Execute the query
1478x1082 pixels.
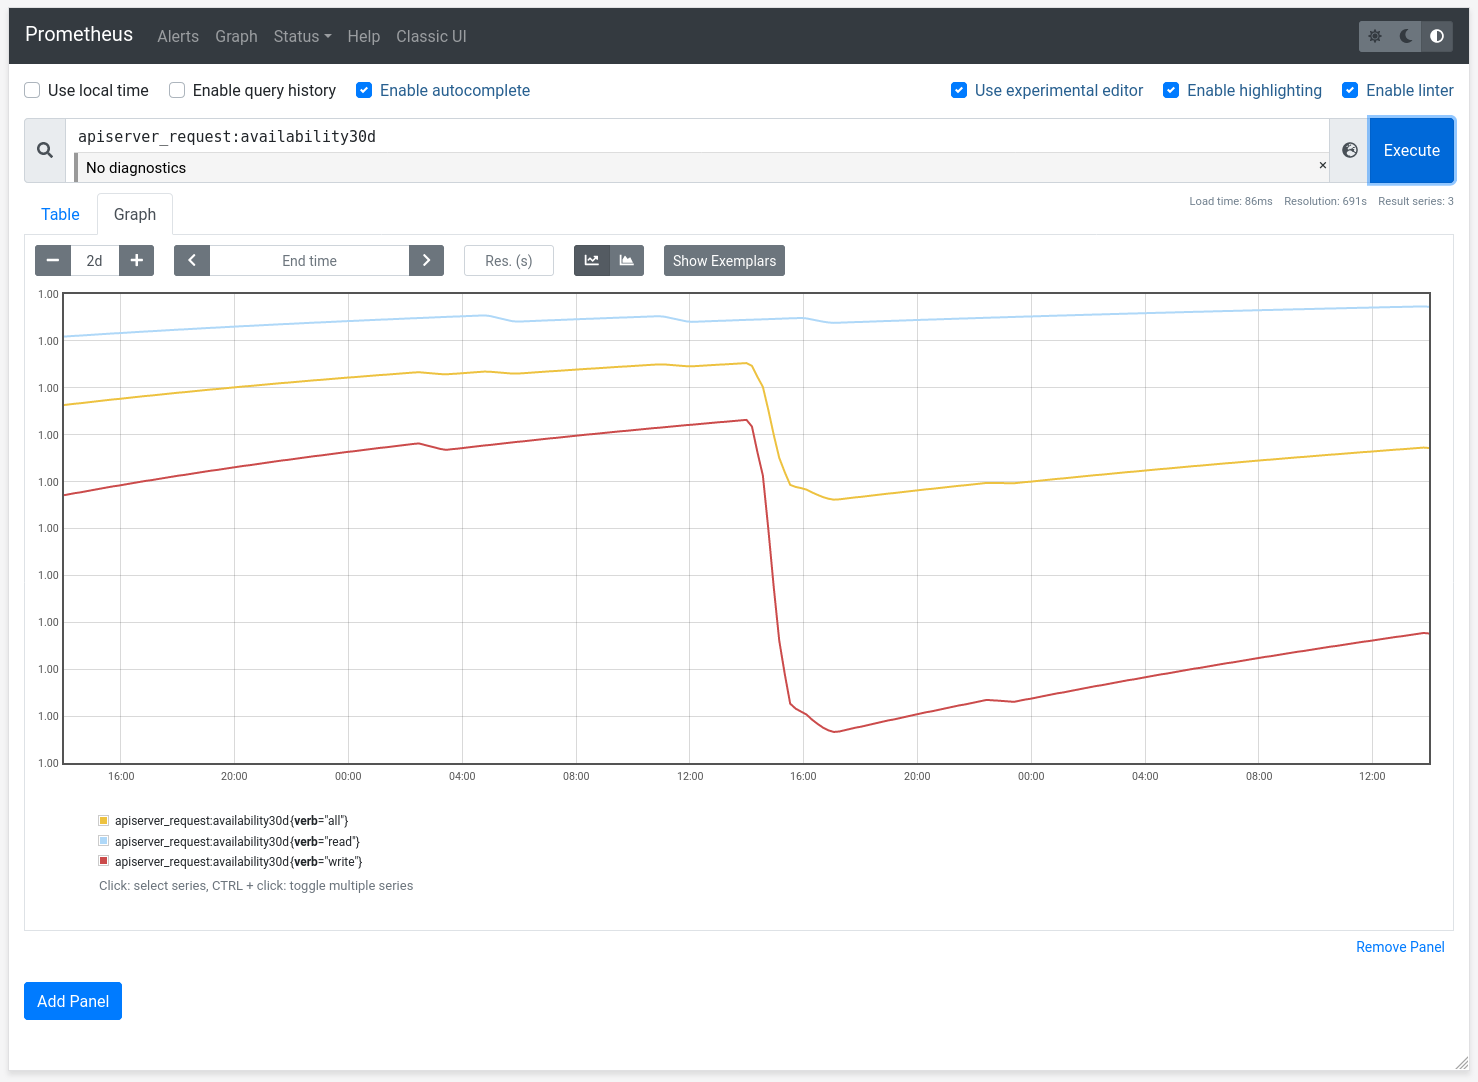click(1412, 150)
